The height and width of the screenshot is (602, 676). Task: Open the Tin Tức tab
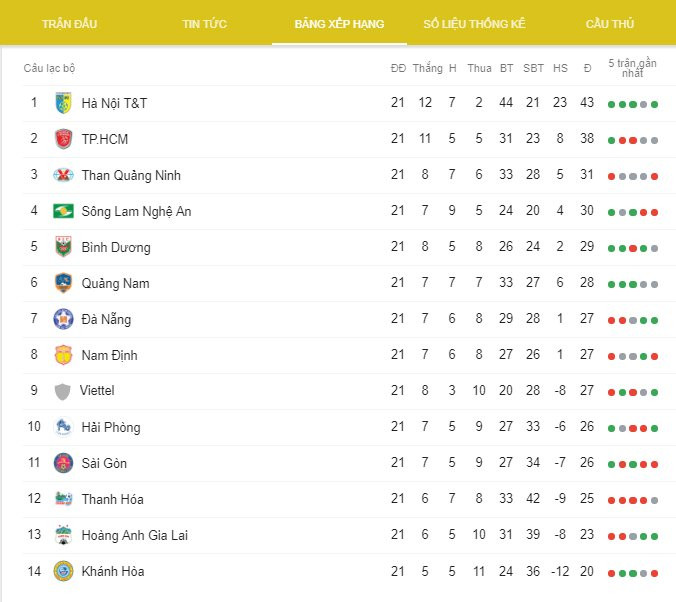(x=204, y=23)
